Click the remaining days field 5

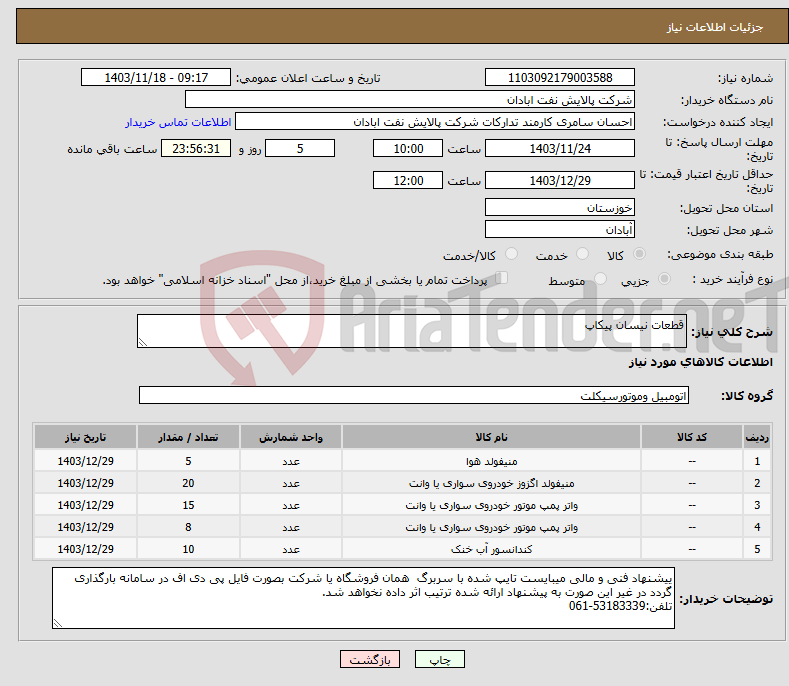(300, 148)
